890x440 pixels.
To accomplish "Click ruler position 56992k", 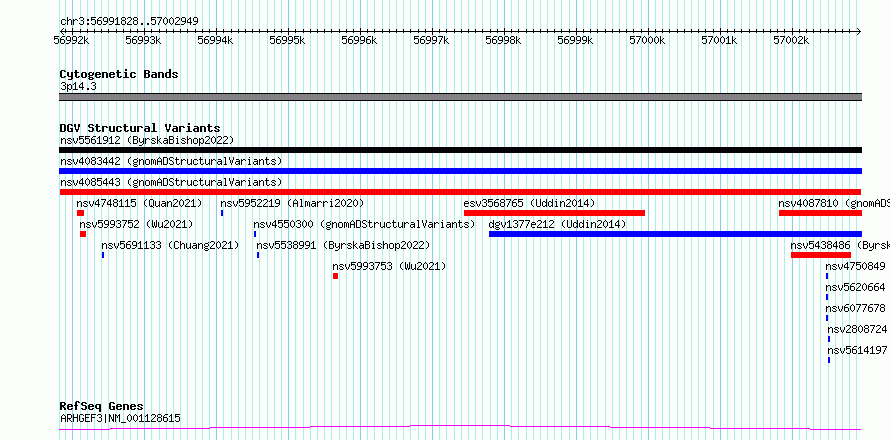I will (72, 40).
